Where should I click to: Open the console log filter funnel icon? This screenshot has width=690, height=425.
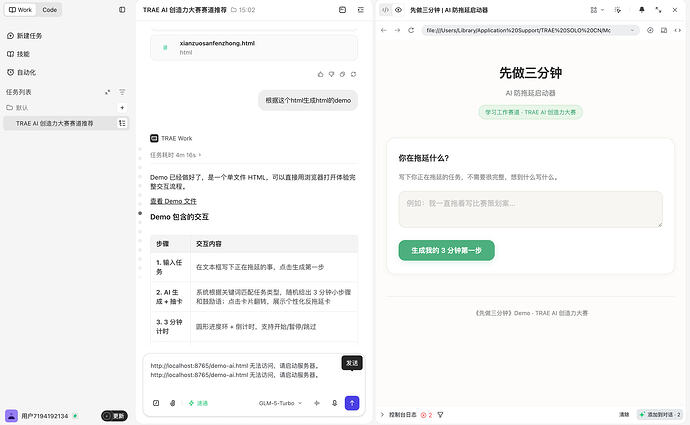click(x=440, y=414)
